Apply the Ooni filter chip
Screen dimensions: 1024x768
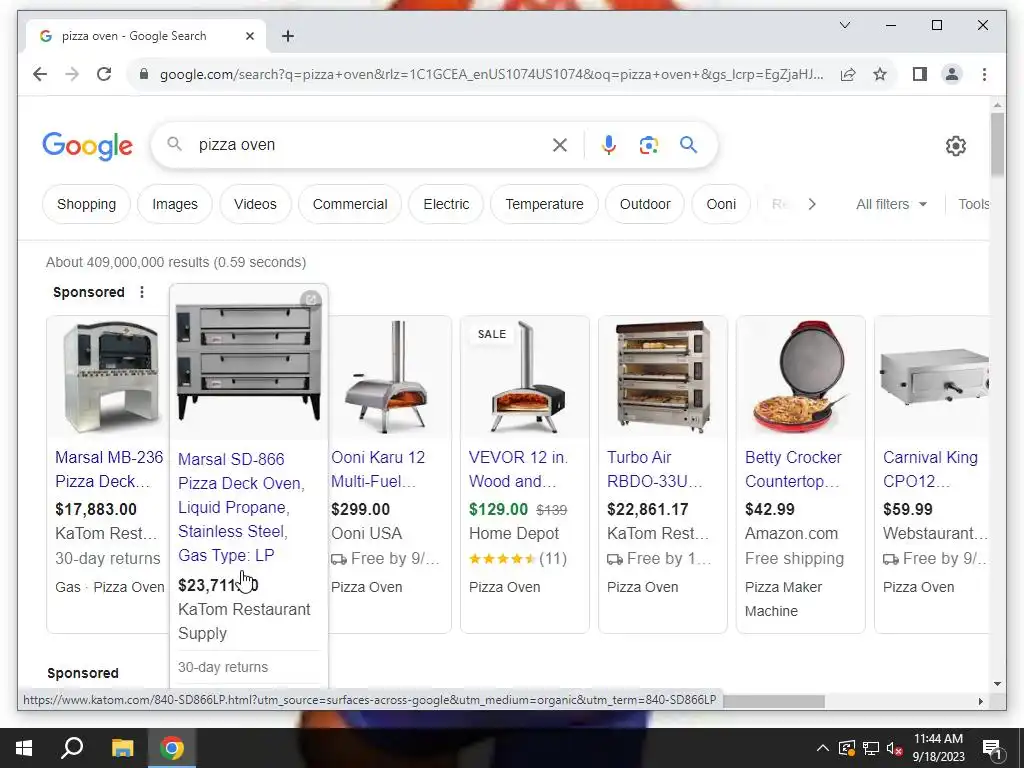click(x=720, y=204)
